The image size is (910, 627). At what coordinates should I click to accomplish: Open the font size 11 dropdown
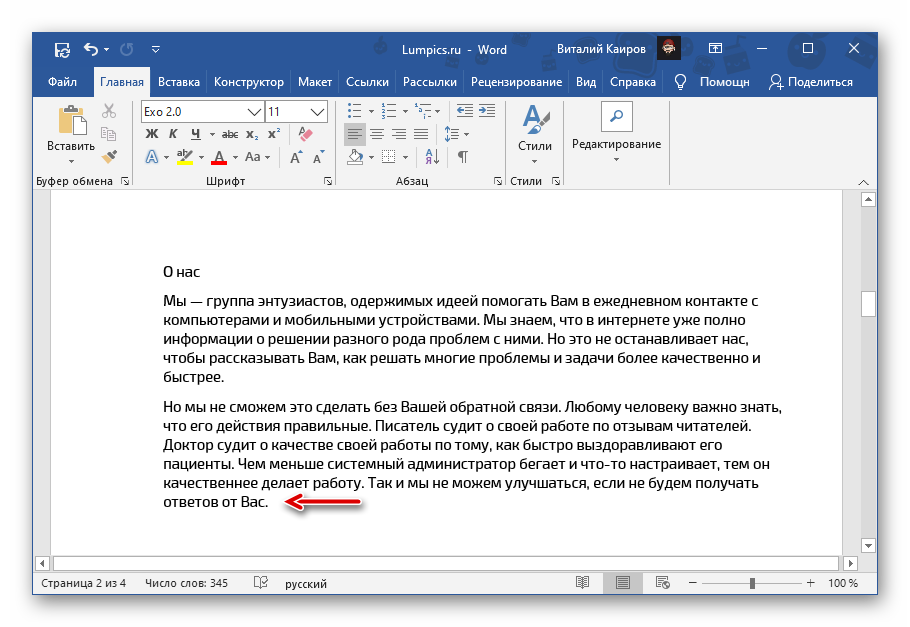pyautogui.click(x=317, y=111)
